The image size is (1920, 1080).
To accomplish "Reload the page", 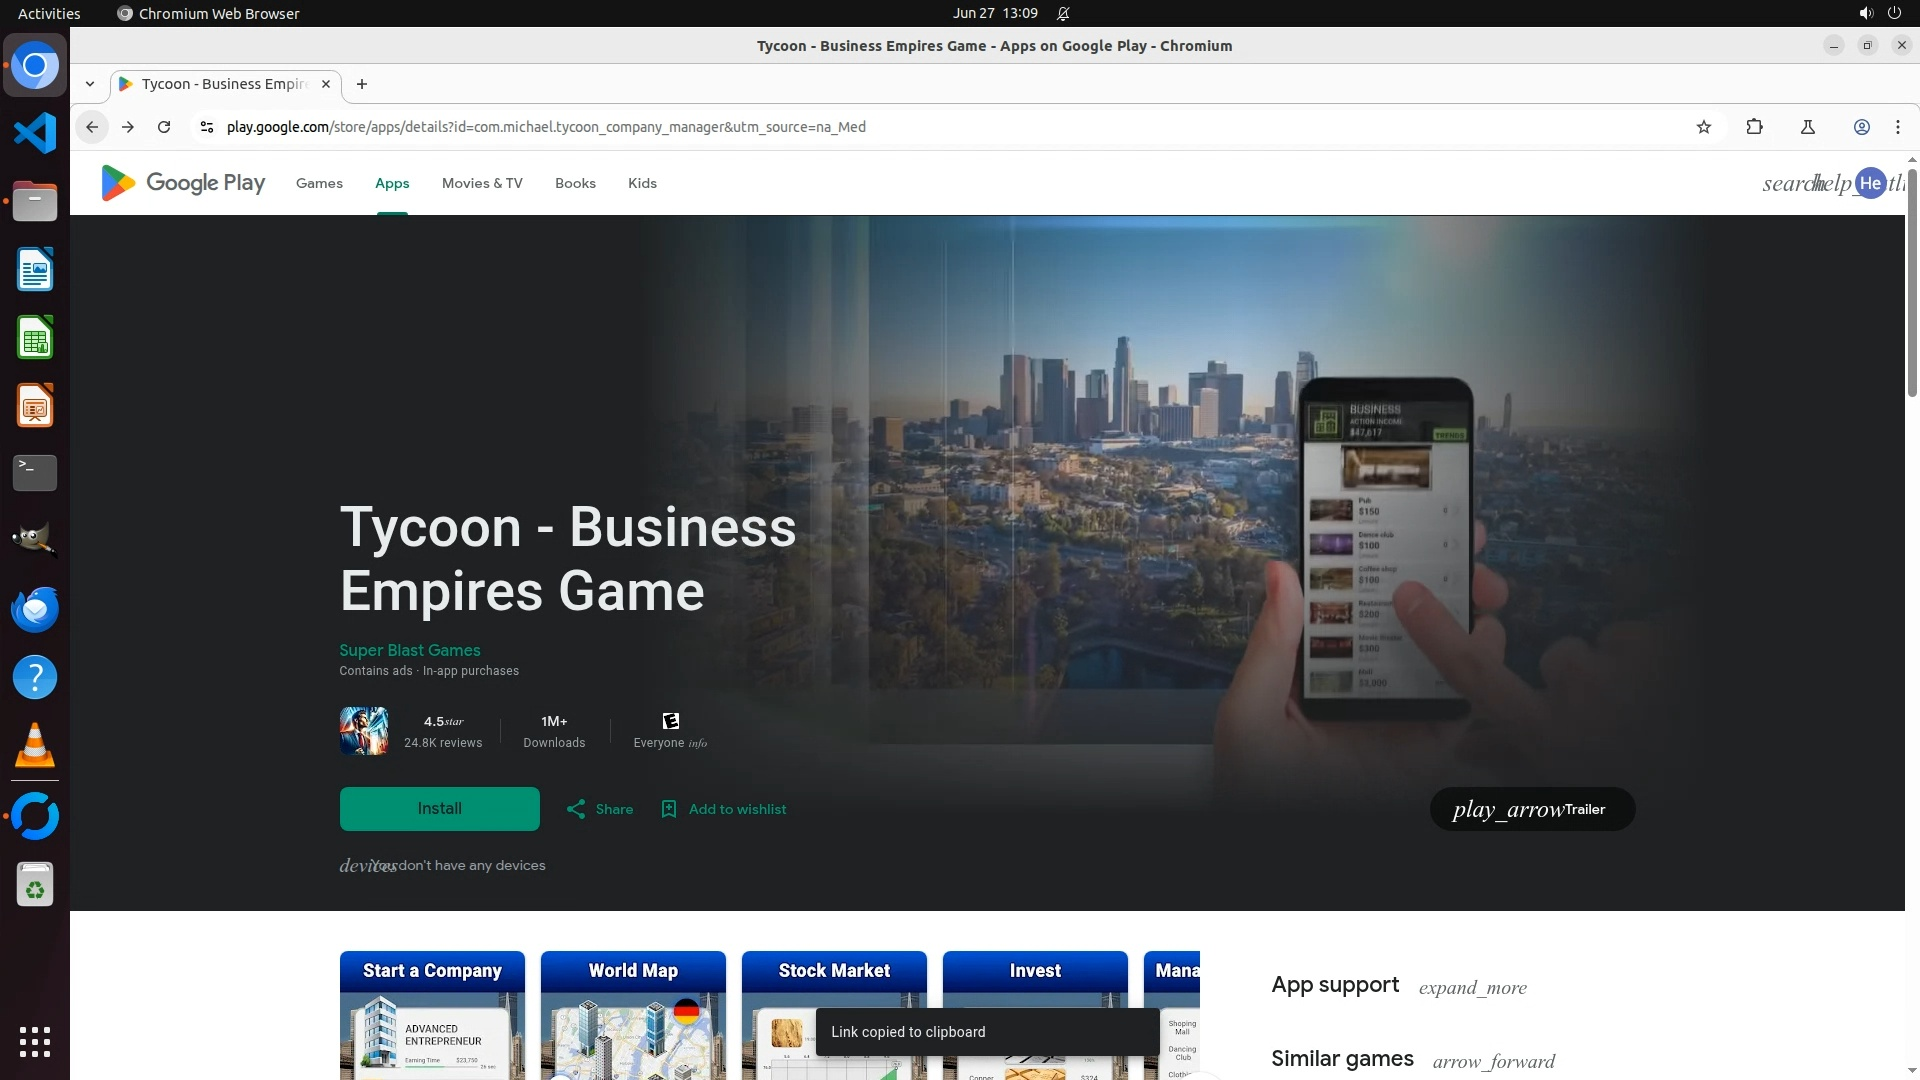I will point(164,127).
